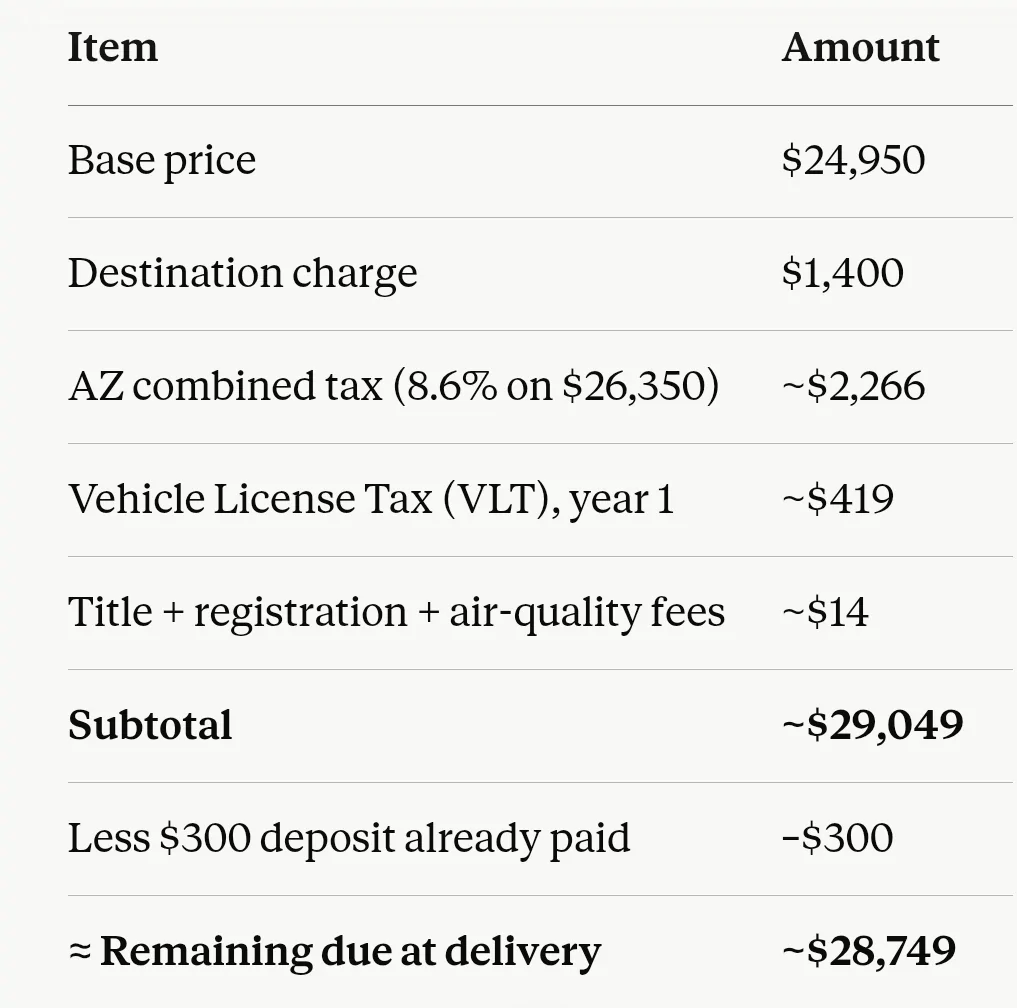Click the ~$14 fees amount

click(825, 612)
